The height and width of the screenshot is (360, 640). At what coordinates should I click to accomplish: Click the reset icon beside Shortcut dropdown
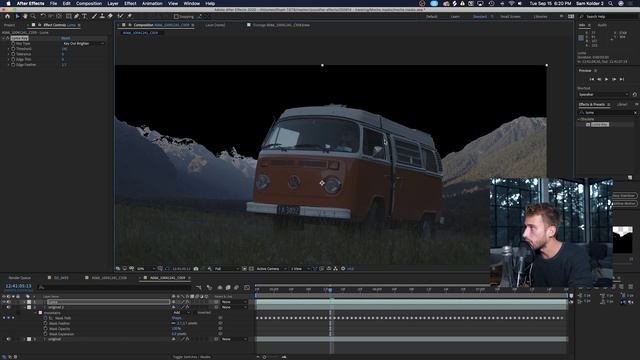[x=634, y=94]
